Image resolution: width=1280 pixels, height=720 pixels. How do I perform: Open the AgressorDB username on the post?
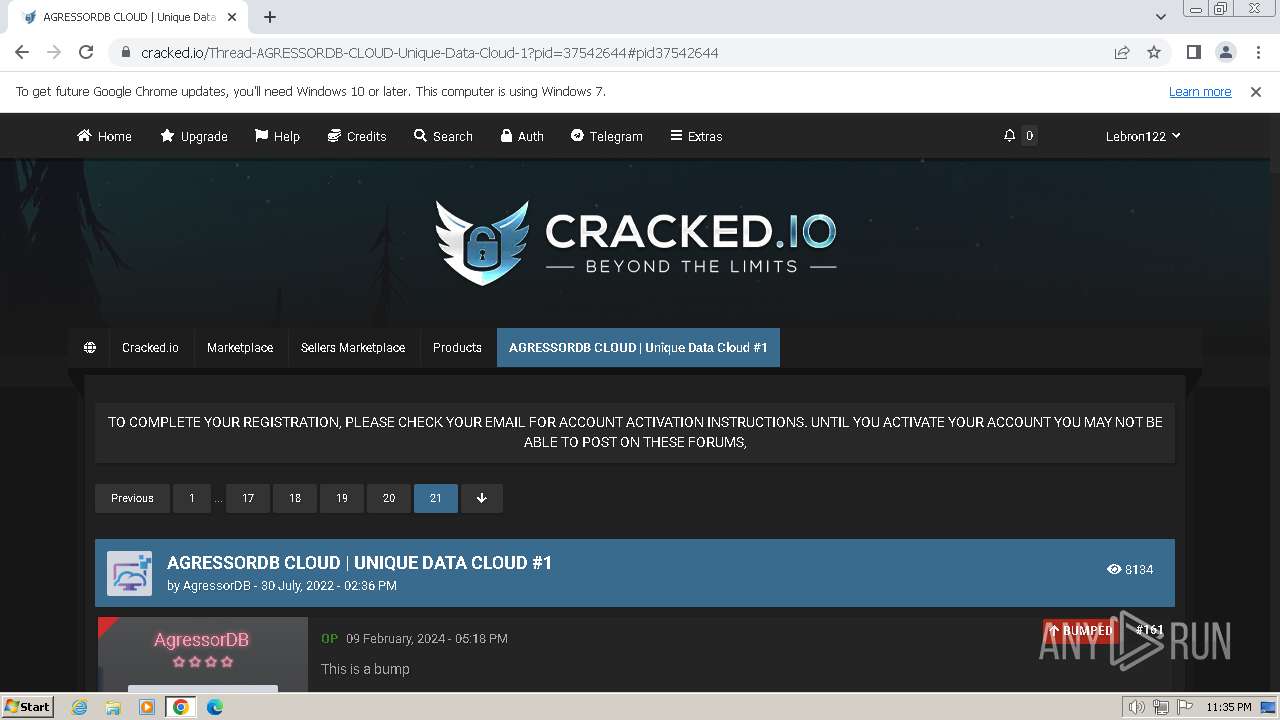coord(201,640)
